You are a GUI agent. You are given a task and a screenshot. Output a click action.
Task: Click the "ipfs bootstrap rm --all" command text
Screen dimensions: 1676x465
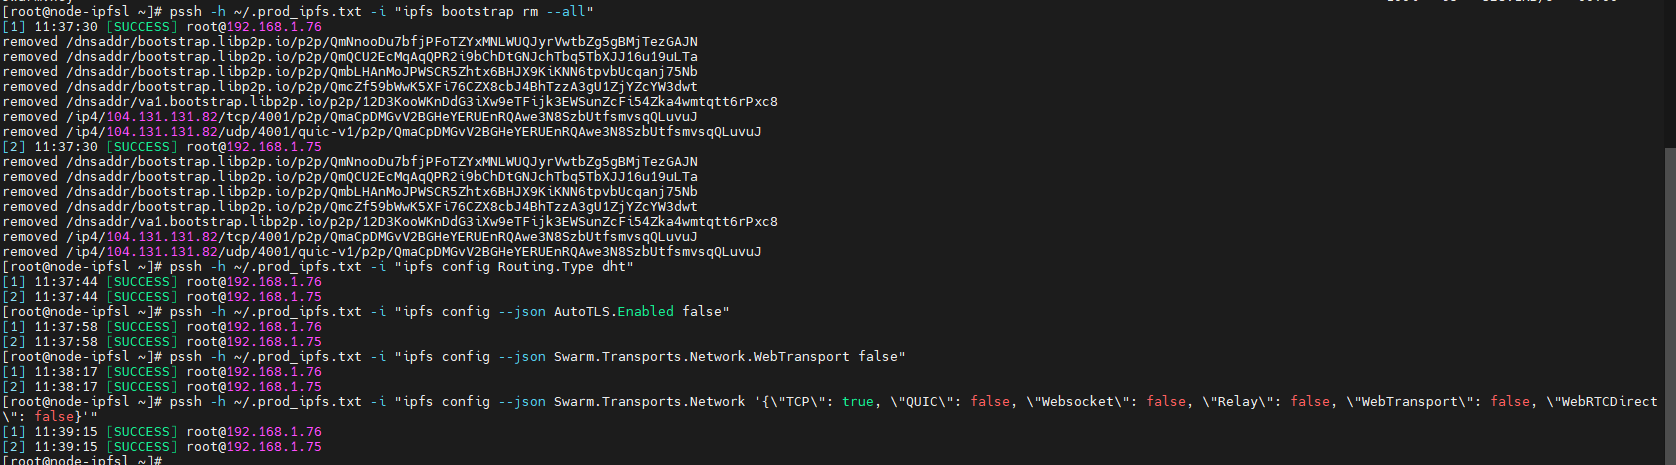(497, 12)
